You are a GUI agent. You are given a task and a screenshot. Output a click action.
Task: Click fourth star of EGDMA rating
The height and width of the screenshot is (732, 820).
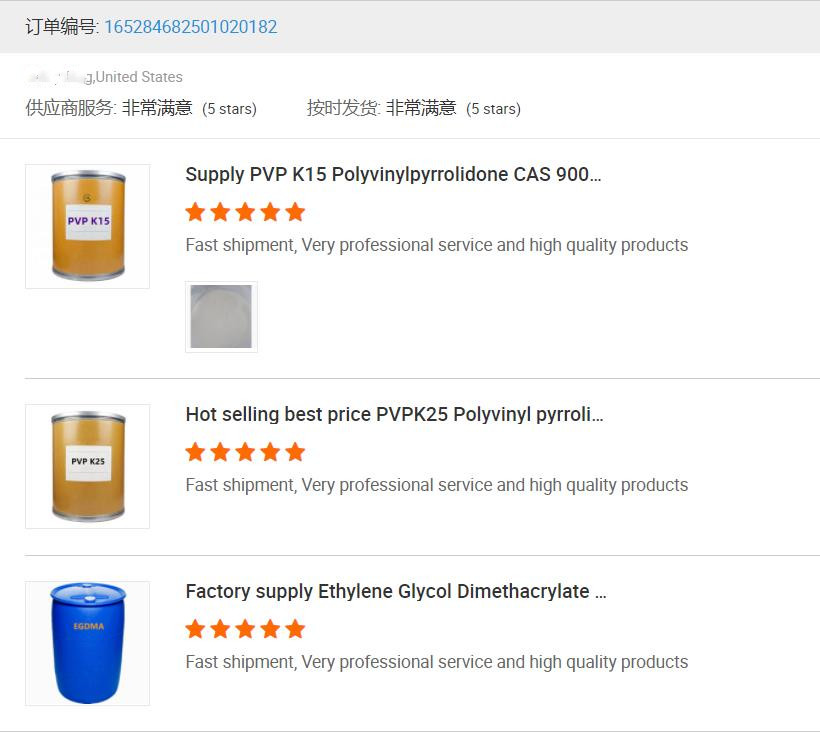tap(270, 629)
